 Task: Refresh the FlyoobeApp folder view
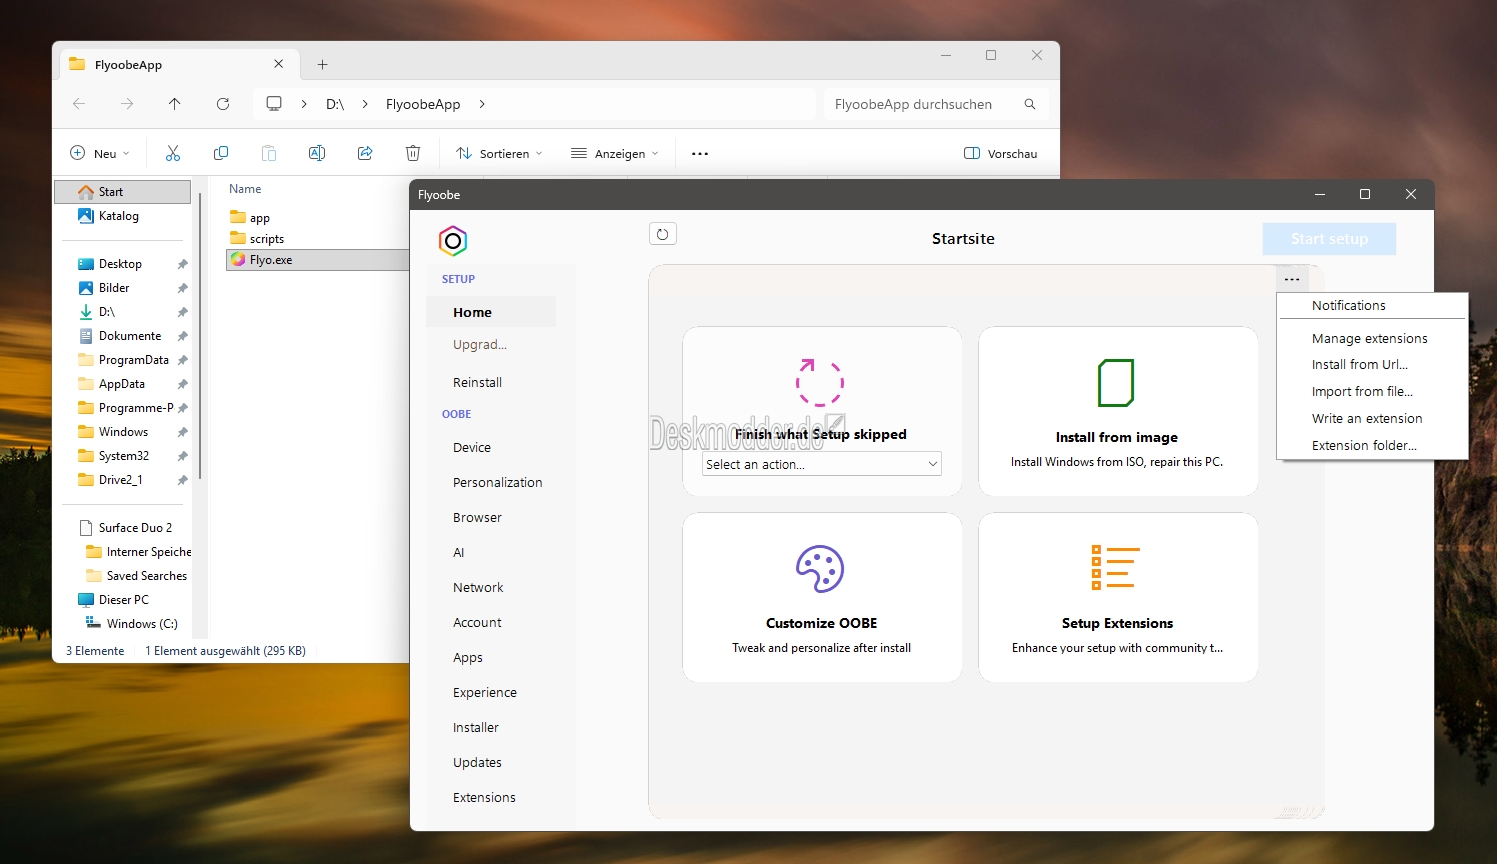(x=223, y=104)
